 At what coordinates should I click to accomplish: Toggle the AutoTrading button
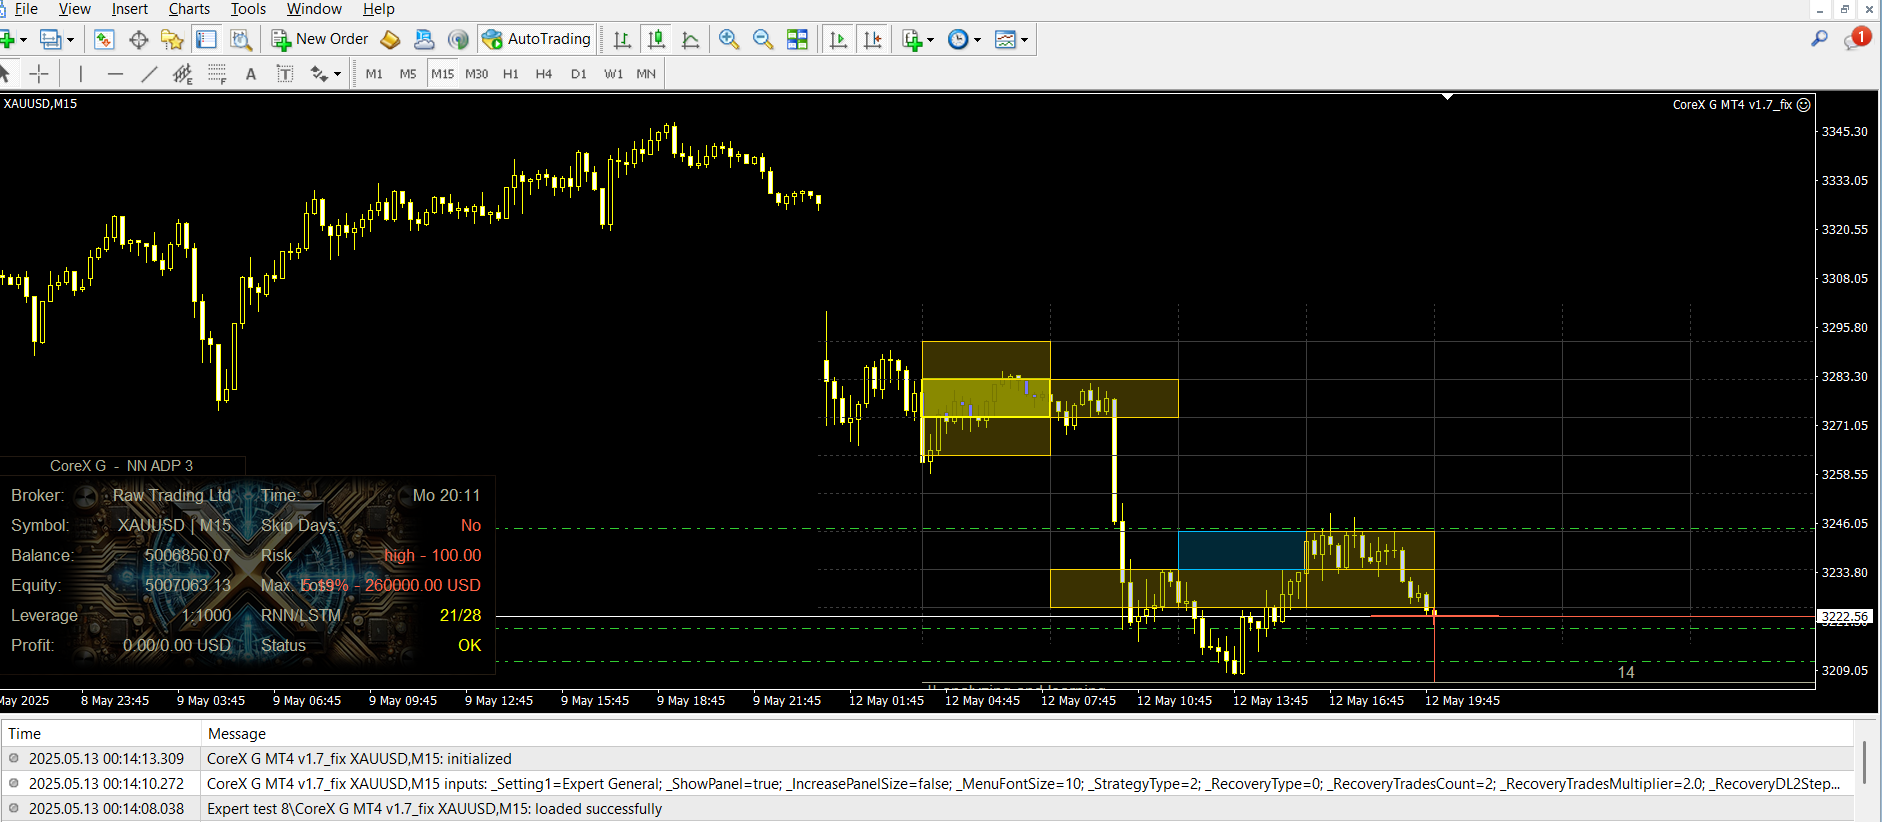coord(537,39)
